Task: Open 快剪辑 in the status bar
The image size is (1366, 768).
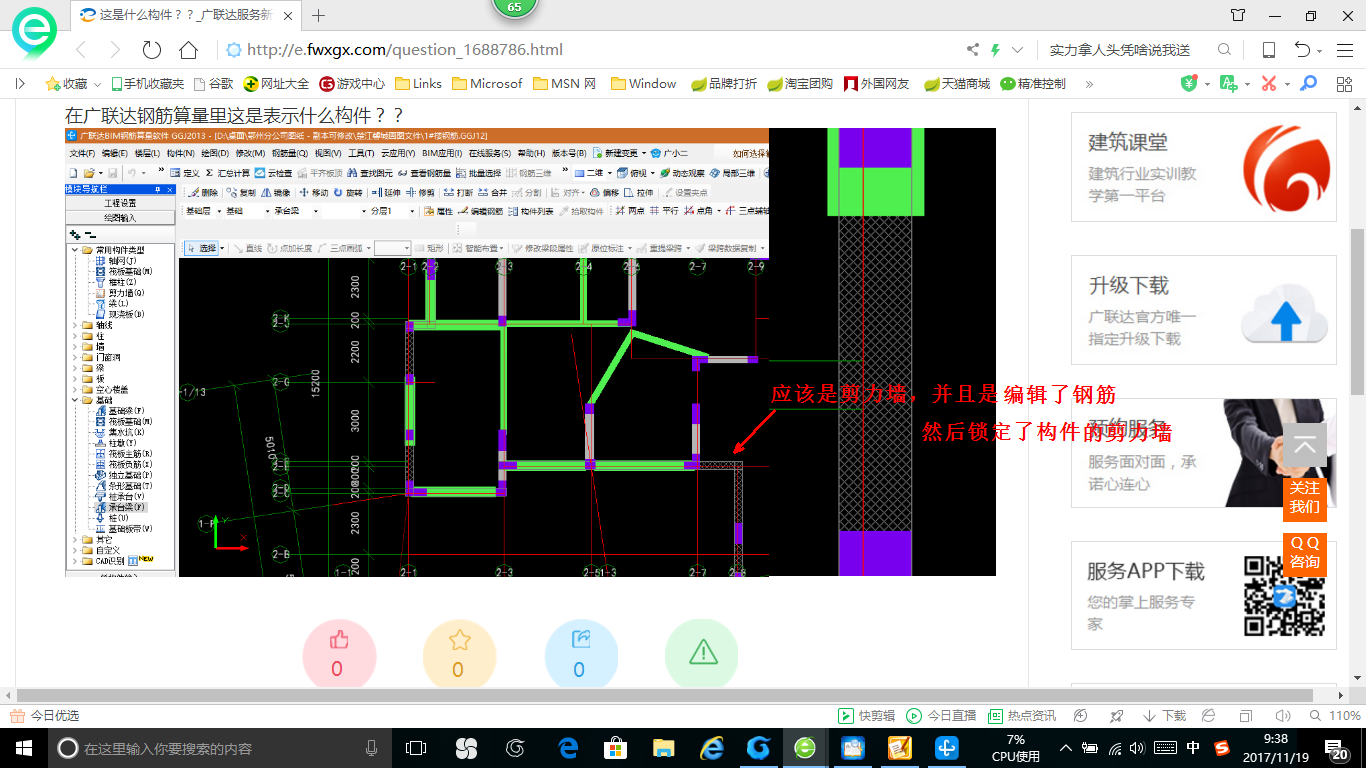Action: pyautogui.click(x=866, y=716)
